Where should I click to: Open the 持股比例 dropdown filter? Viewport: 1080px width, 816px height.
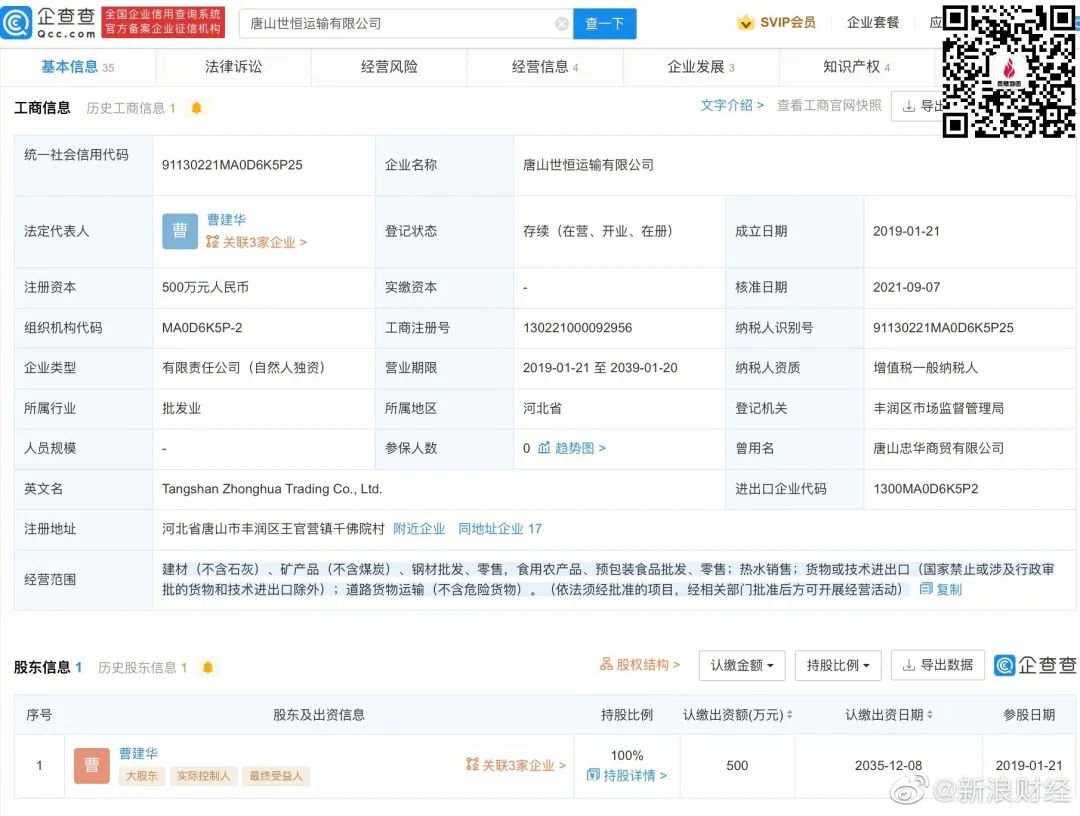(837, 665)
